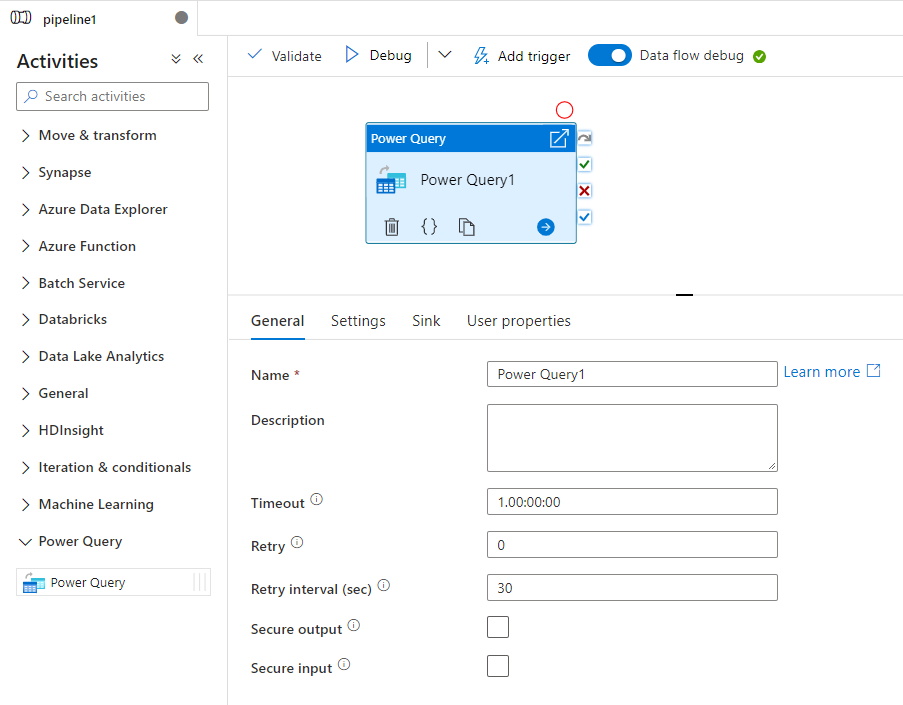Enable the Secure input checkbox
This screenshot has height=705, width=903.
[x=497, y=666]
